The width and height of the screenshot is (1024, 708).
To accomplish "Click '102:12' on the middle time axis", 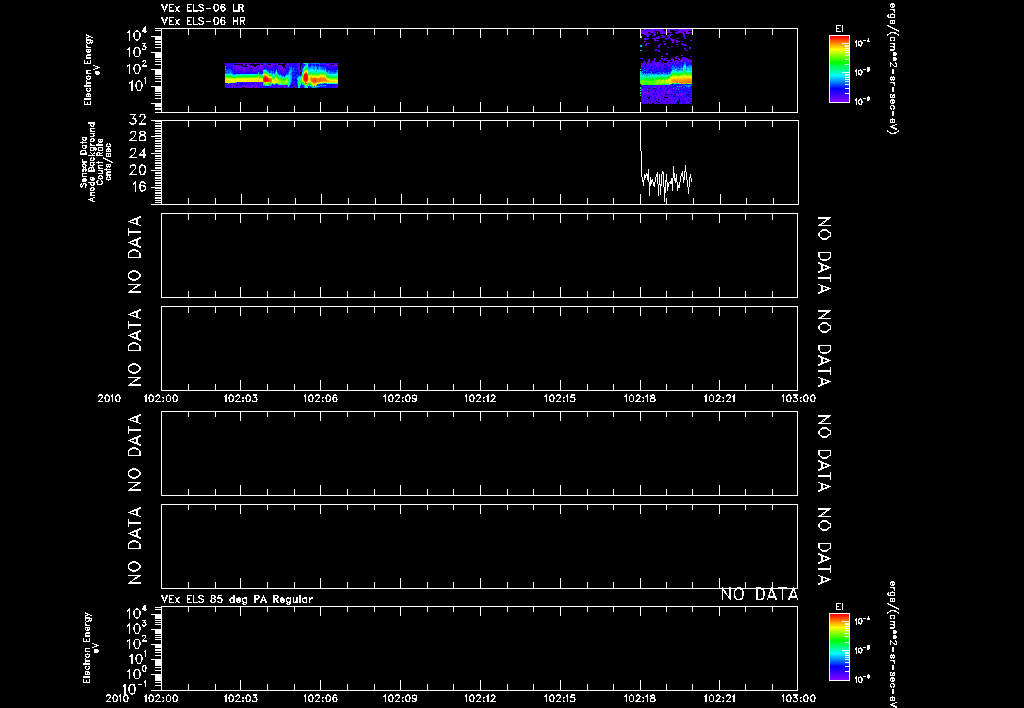I will click(480, 398).
